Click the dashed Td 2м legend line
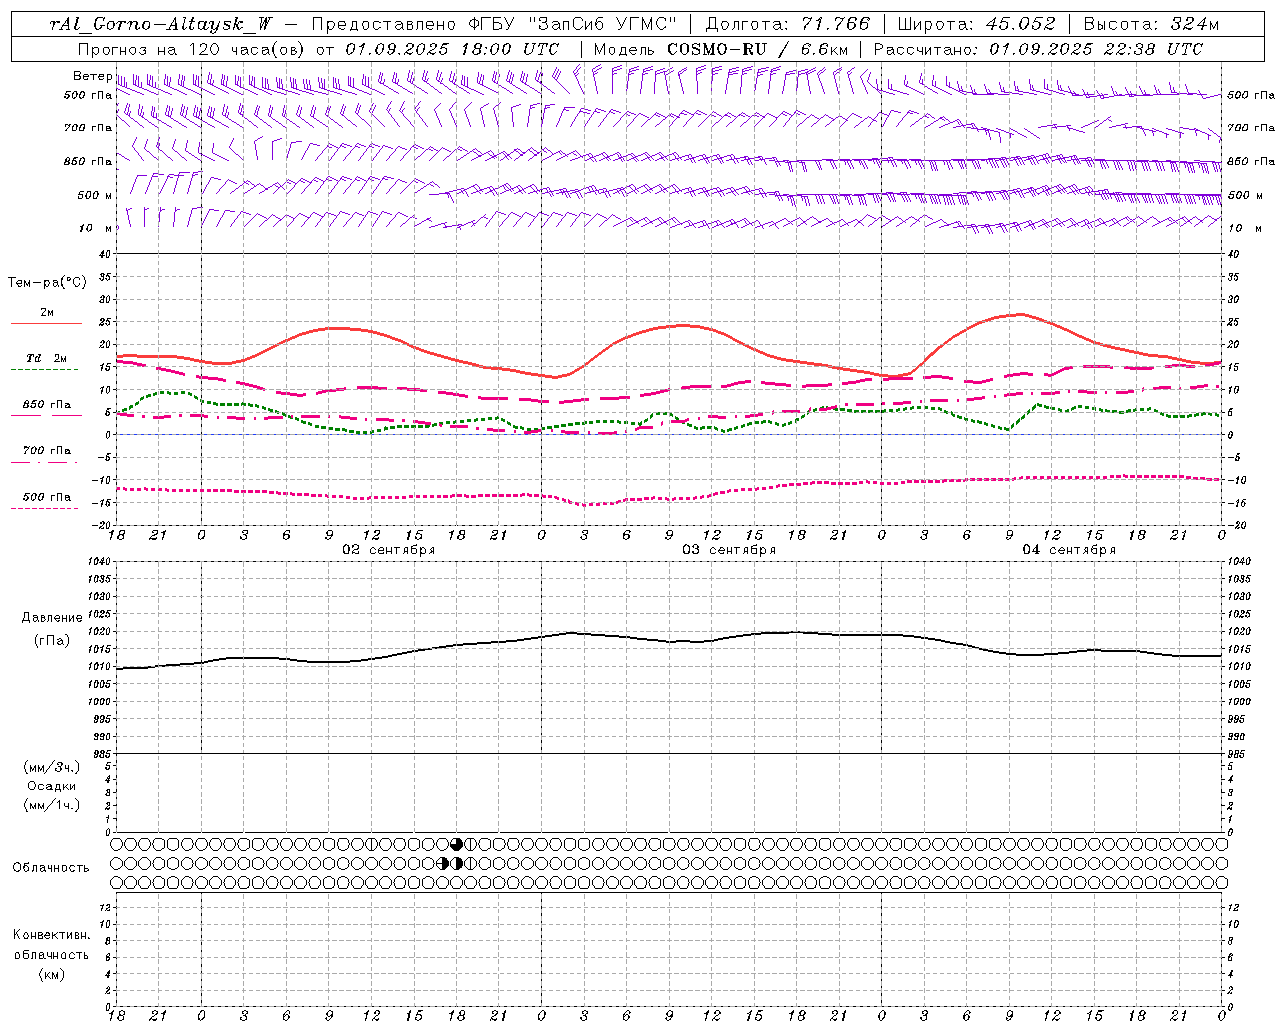 point(44,370)
